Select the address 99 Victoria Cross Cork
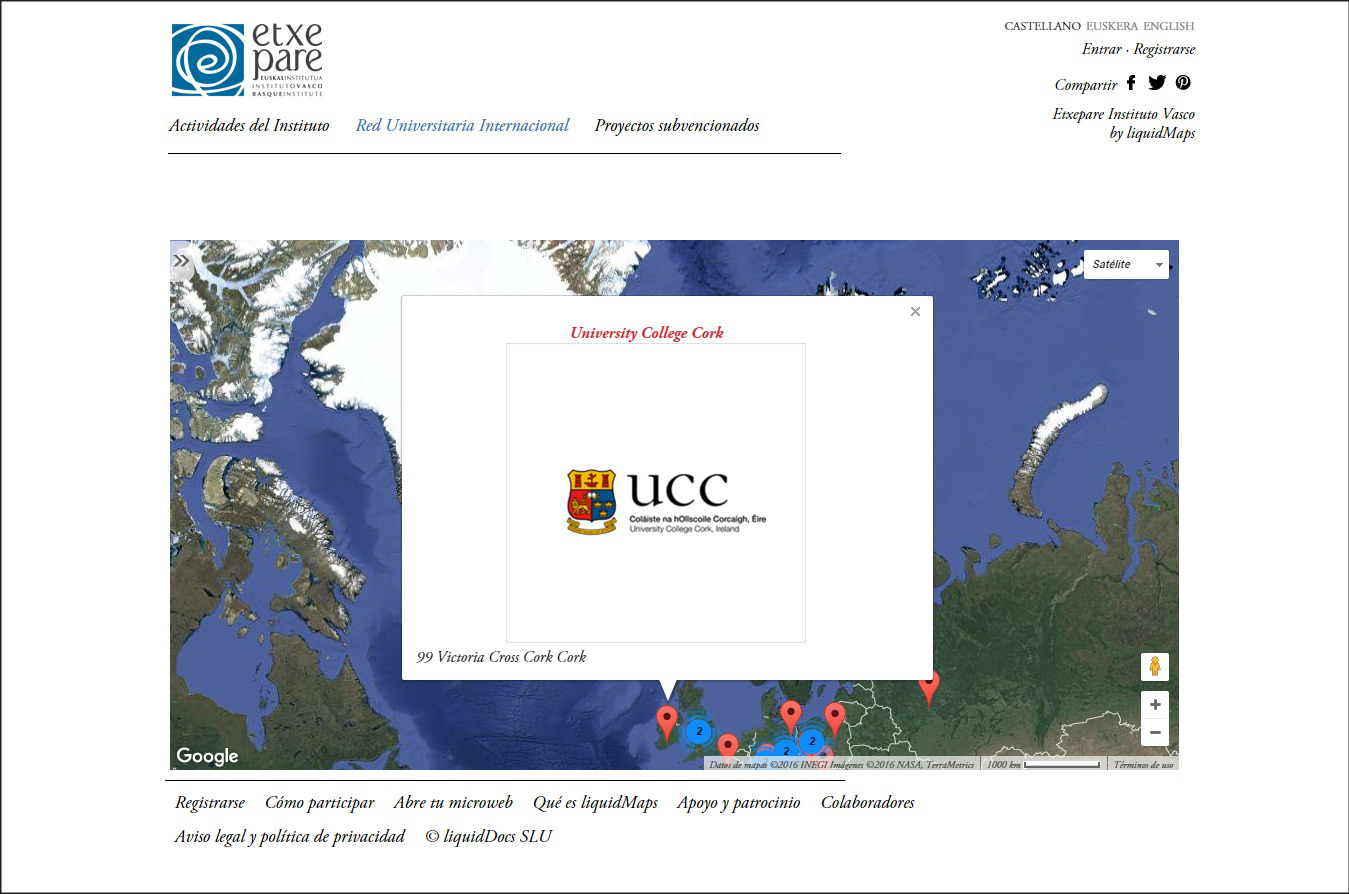This screenshot has height=894, width=1349. tap(501, 657)
